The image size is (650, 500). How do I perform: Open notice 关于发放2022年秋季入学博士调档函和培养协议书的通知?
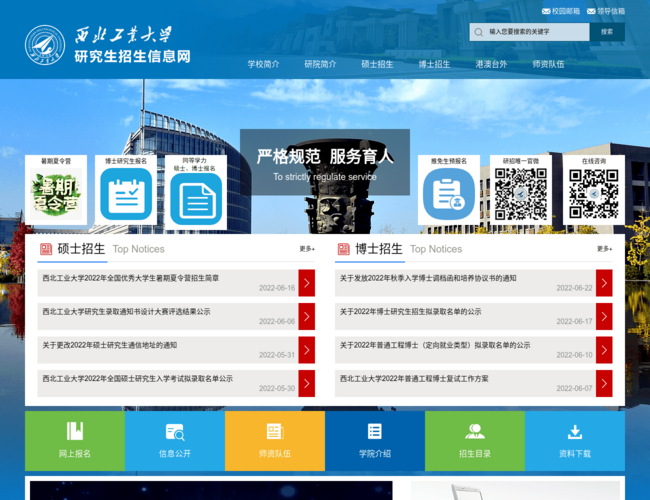428,278
